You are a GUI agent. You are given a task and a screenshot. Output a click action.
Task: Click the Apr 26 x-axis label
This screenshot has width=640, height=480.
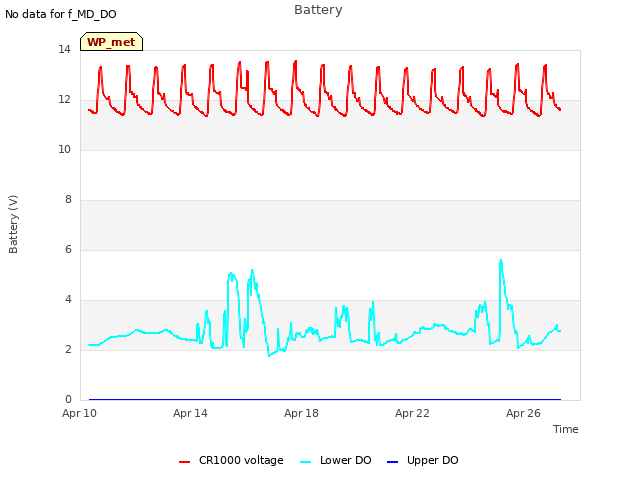click(x=523, y=413)
